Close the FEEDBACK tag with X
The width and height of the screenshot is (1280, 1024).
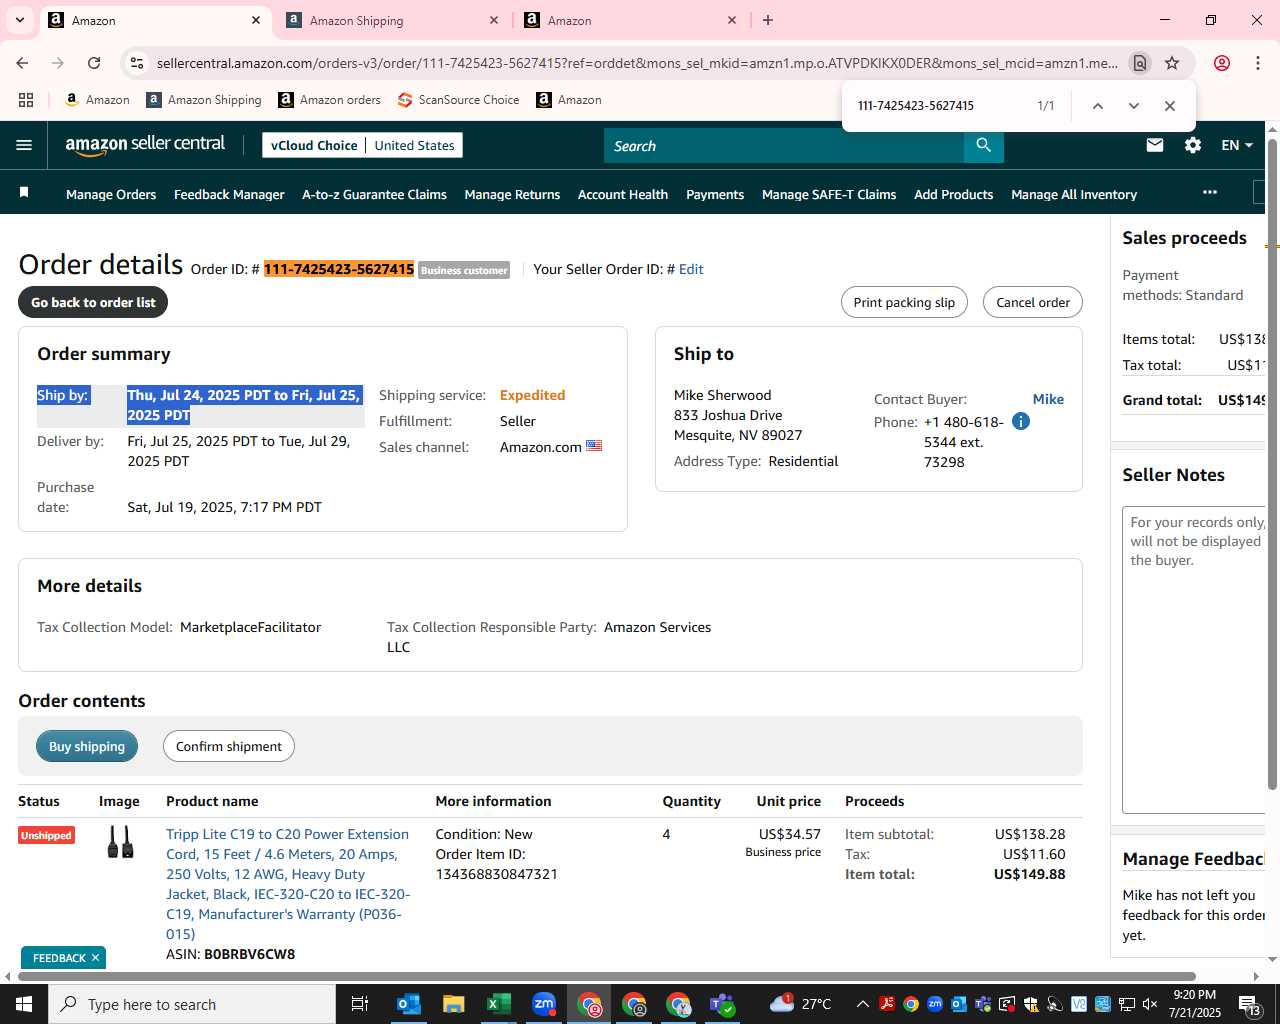[x=95, y=957]
